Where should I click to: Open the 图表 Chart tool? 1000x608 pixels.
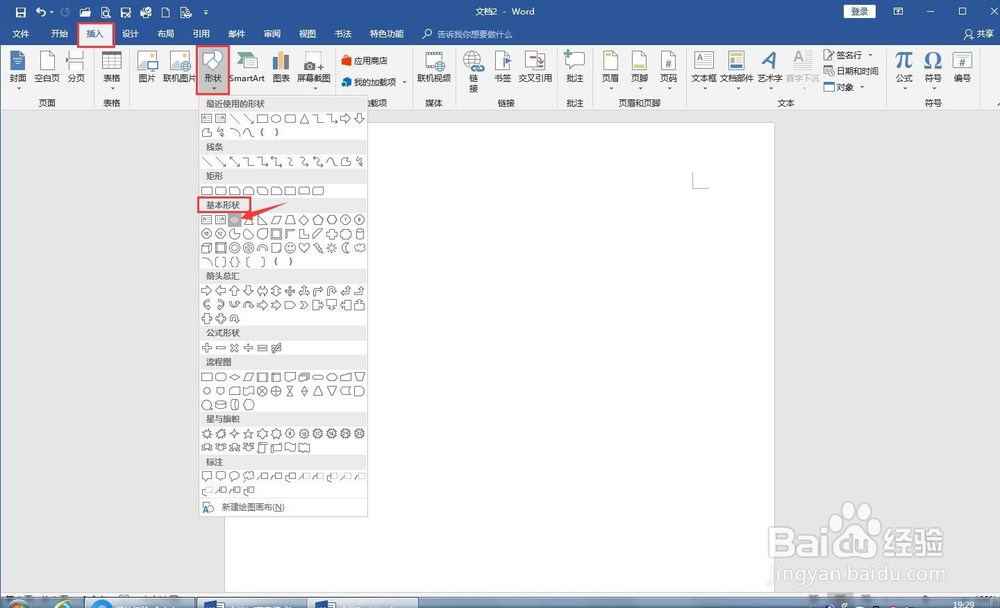pyautogui.click(x=281, y=67)
